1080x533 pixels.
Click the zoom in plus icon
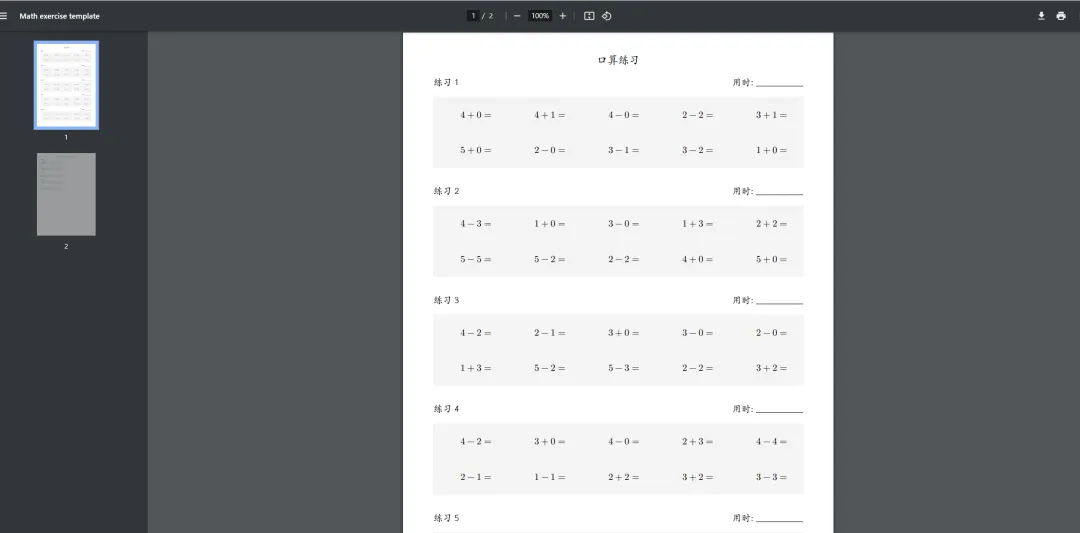(563, 16)
